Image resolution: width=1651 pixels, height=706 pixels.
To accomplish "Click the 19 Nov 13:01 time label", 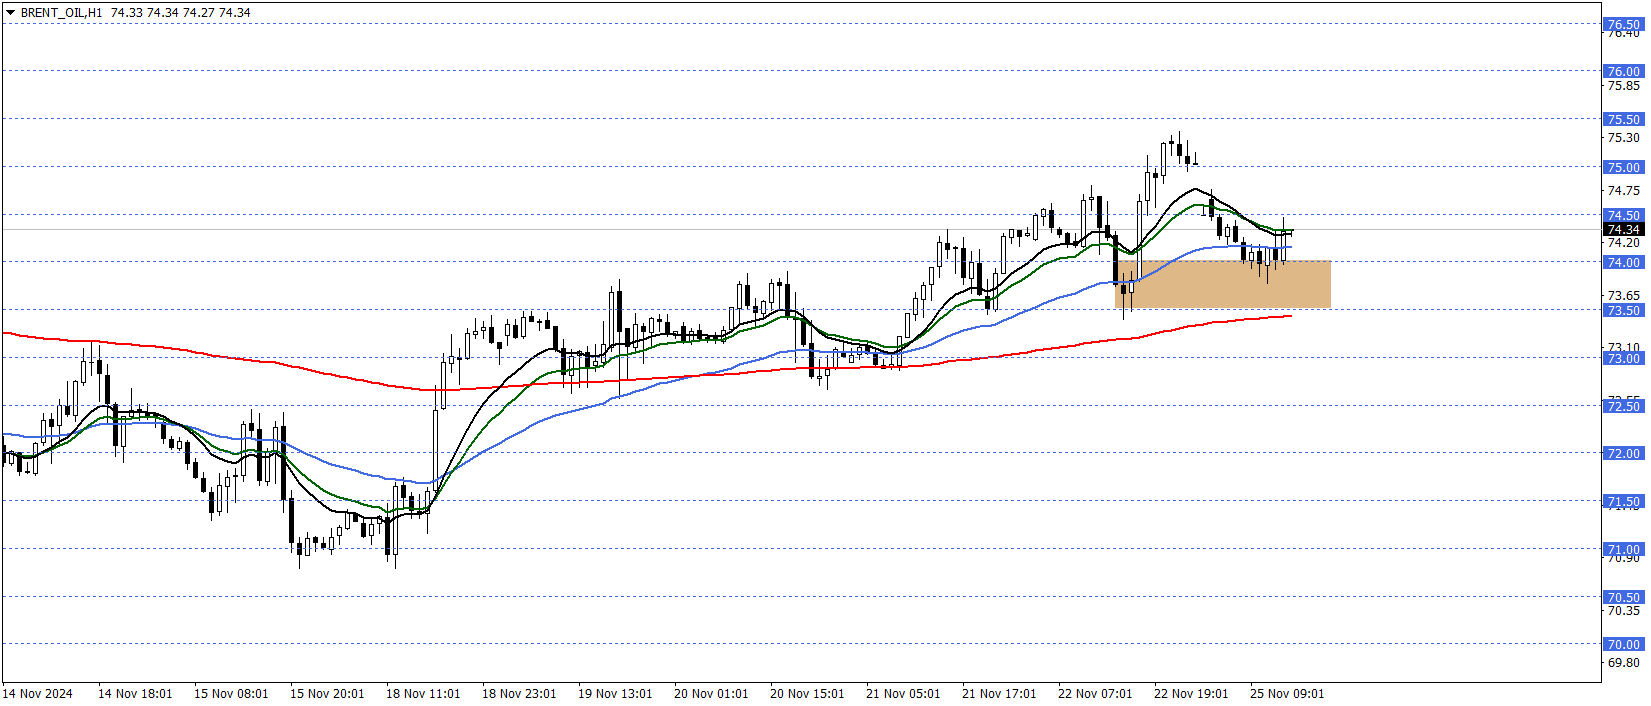I will coord(615,693).
